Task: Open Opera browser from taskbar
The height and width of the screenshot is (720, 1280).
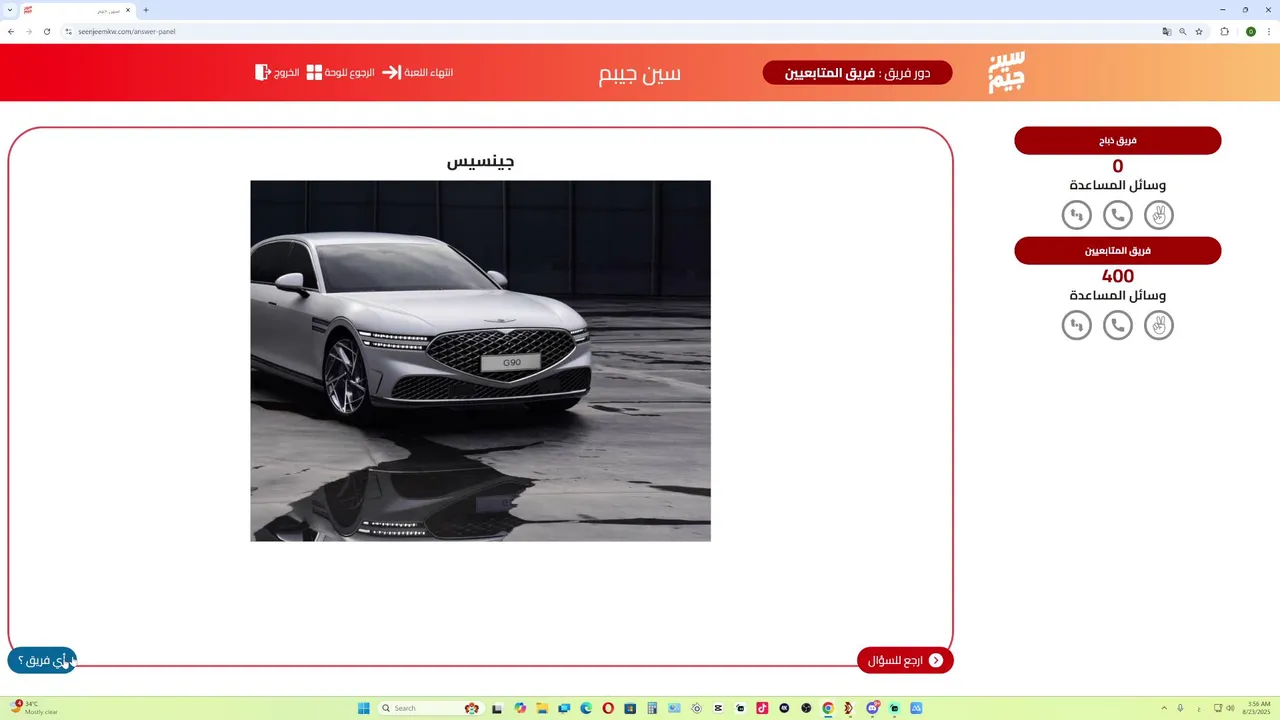Action: [607, 708]
